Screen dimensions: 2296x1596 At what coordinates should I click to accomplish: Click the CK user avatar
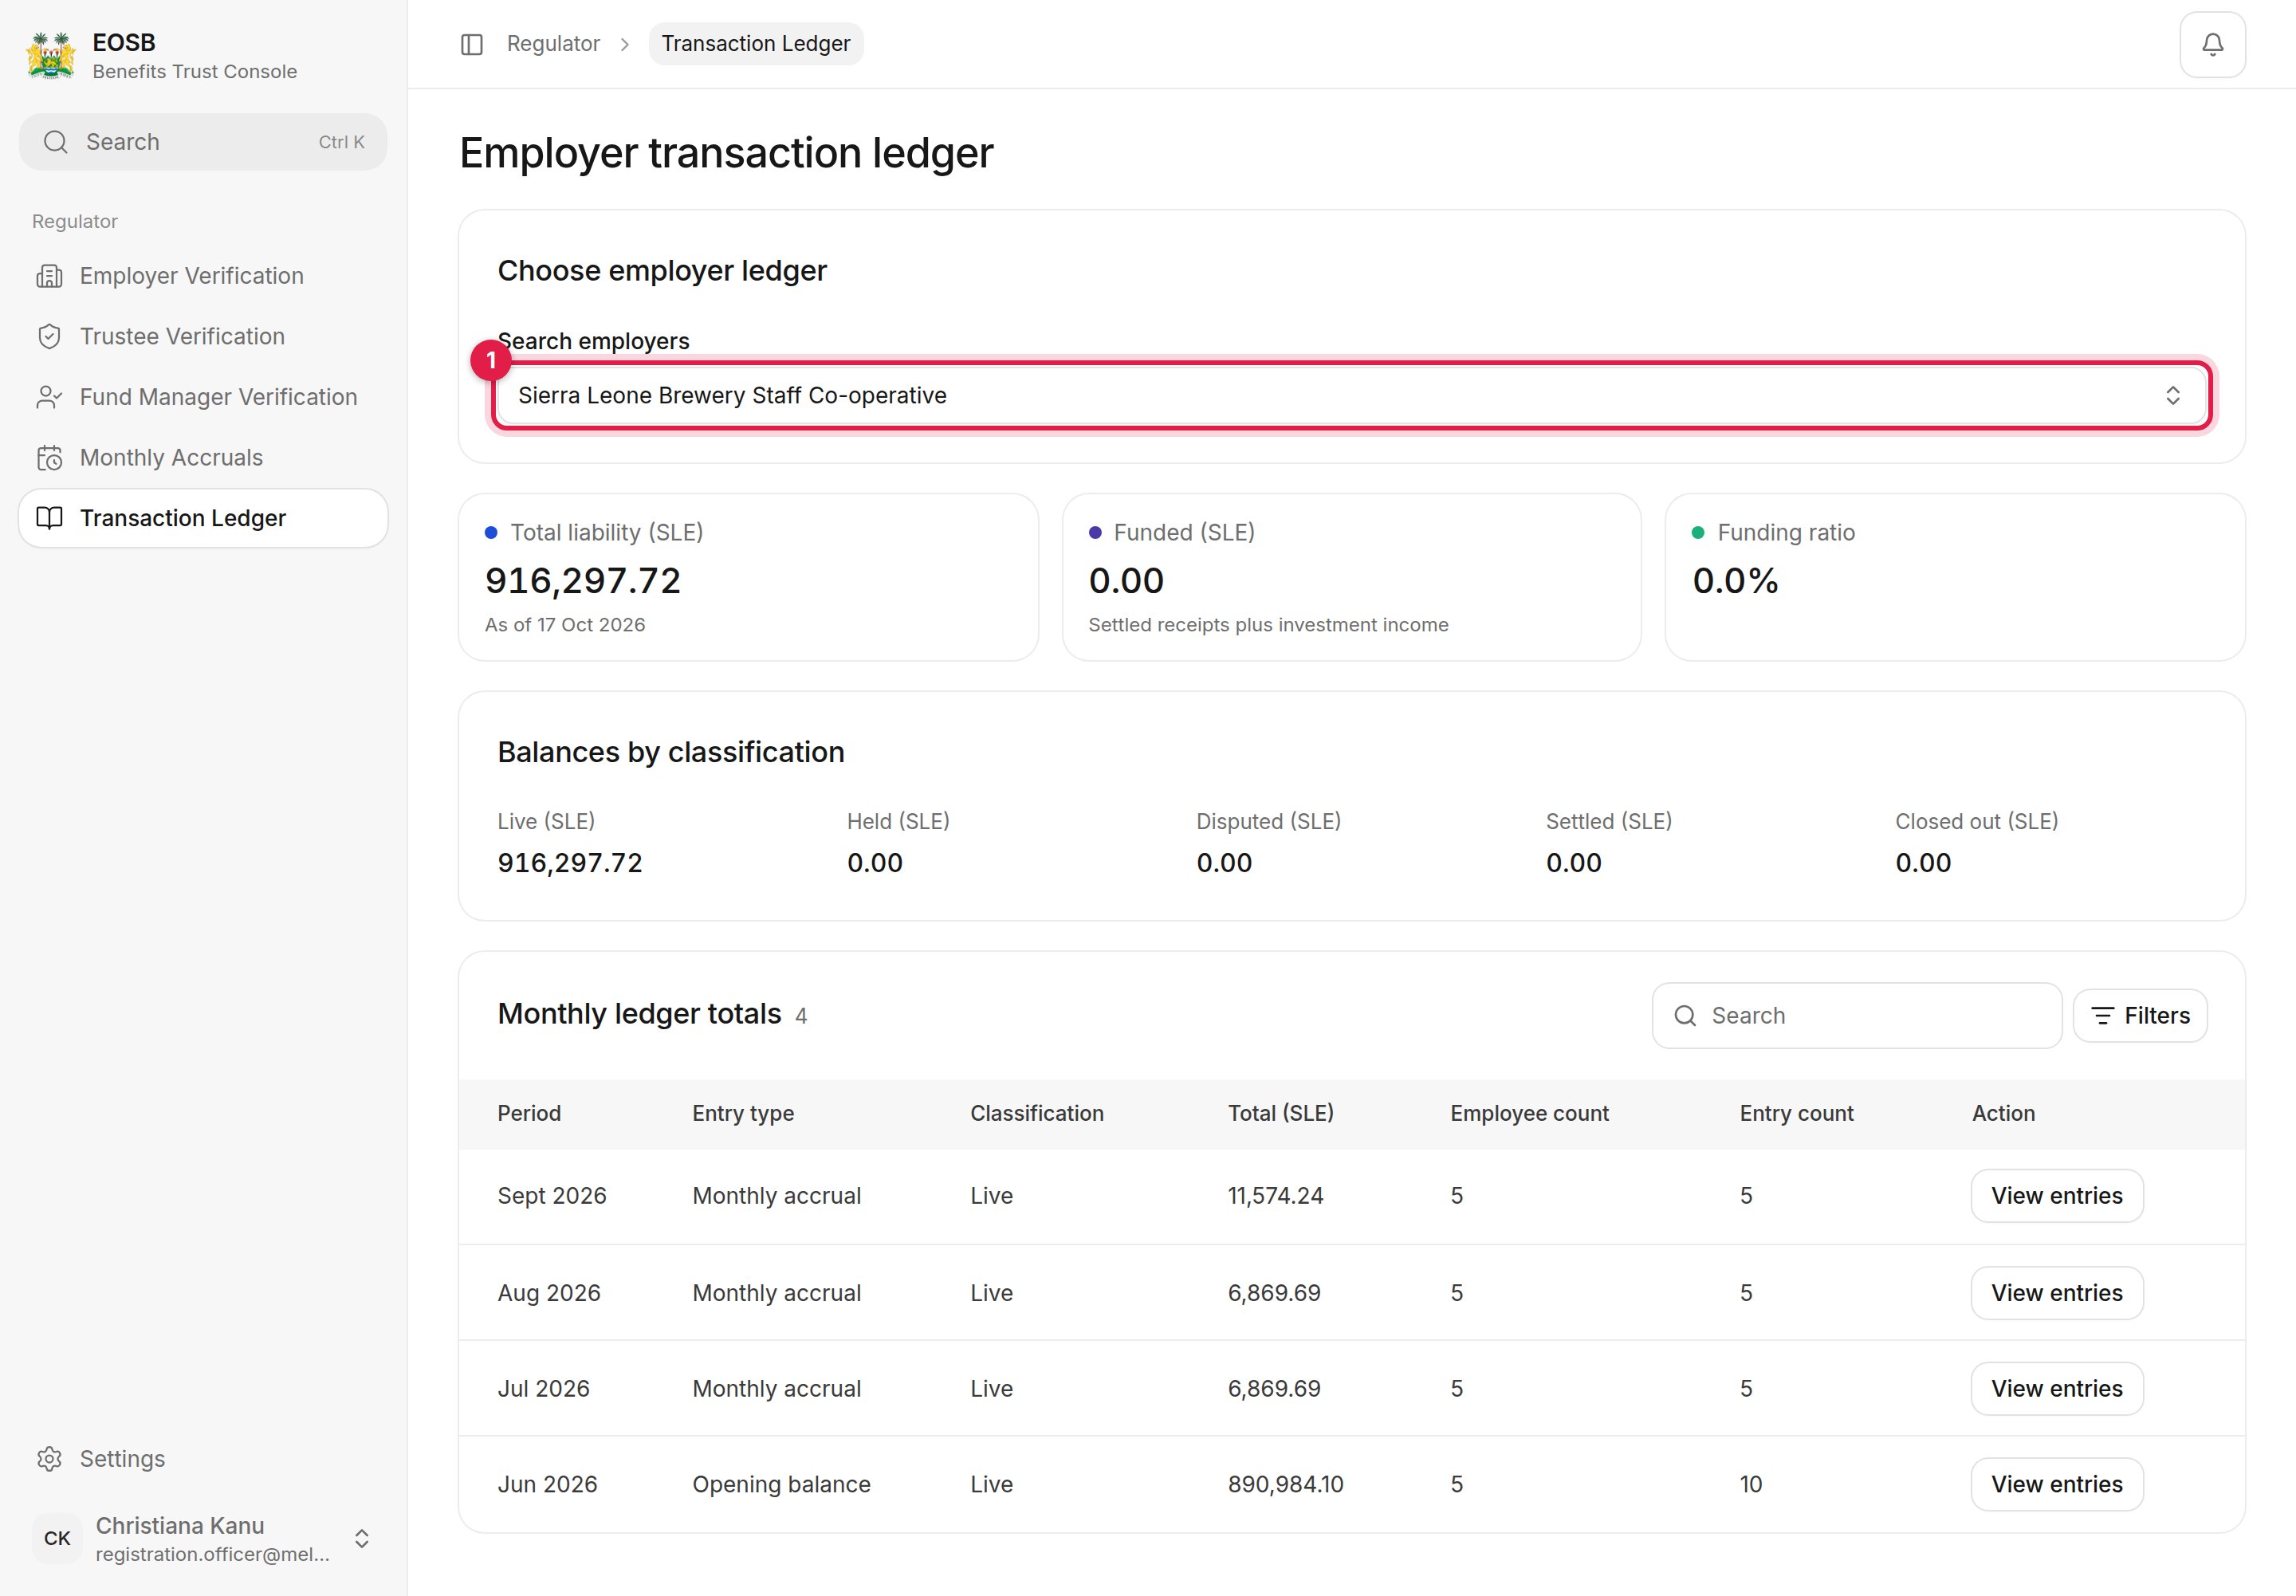(57, 1538)
